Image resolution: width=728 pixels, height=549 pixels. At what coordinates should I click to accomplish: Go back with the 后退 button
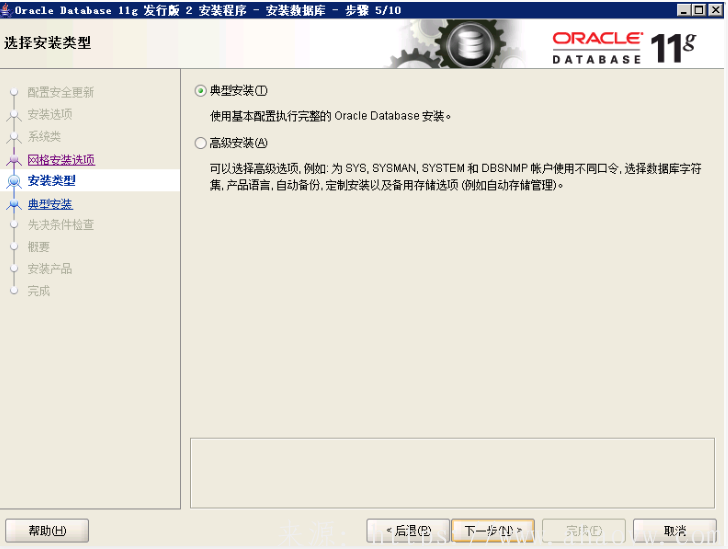click(406, 530)
